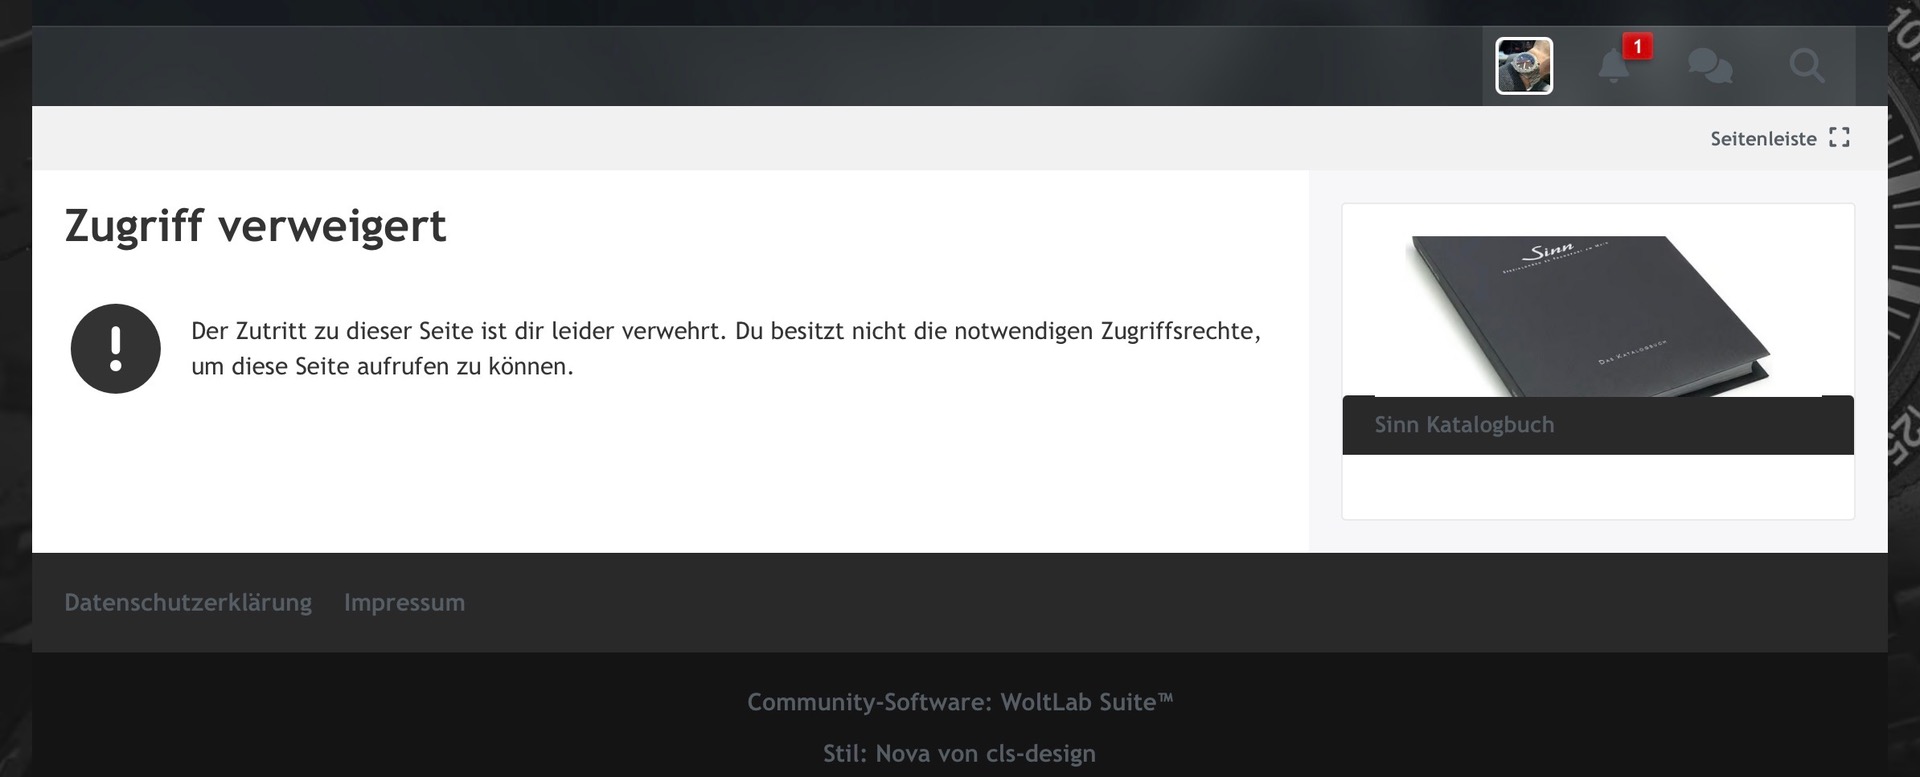Click the blank area below Sinn Katalogbuch caption
This screenshot has height=777, width=1920.
click(1597, 486)
